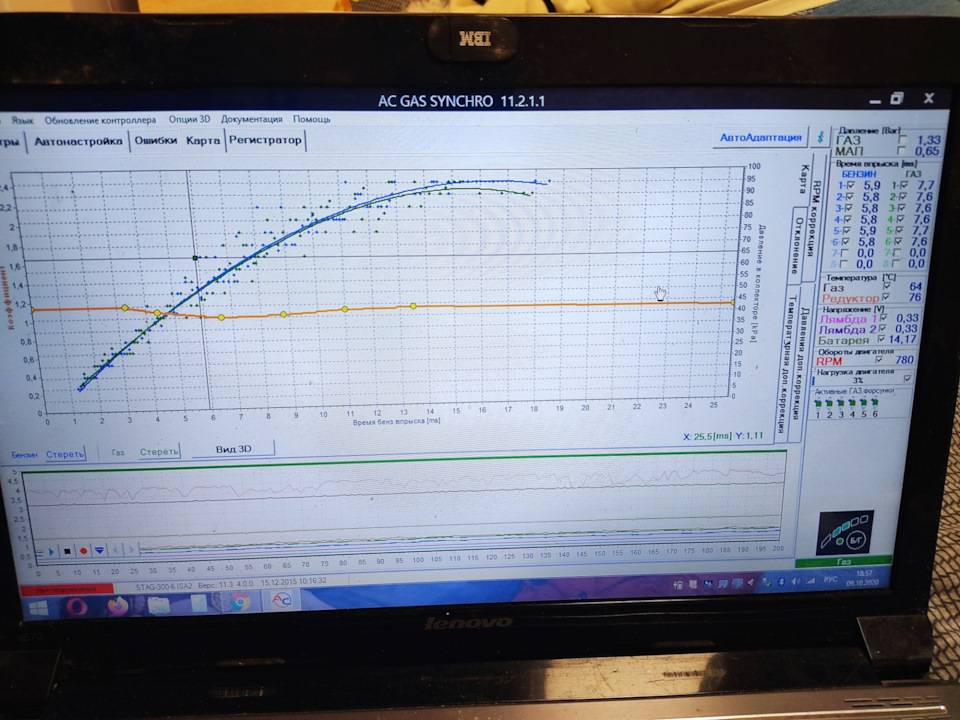Click the AC GAS SYNCHRO taskbar icon
960x720 pixels.
281,601
